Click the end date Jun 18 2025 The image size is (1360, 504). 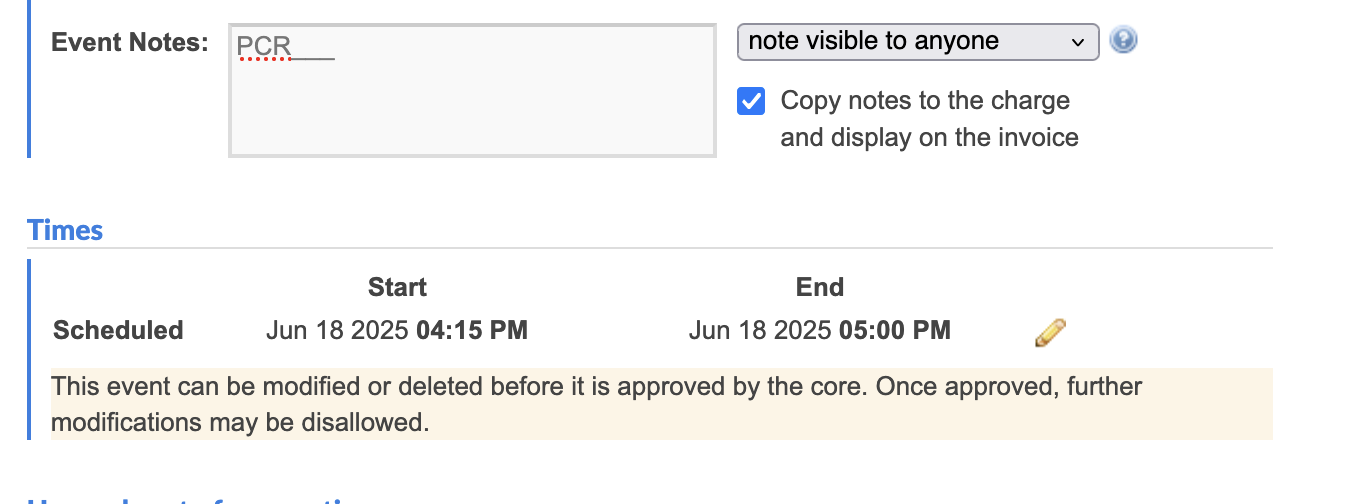coord(760,330)
